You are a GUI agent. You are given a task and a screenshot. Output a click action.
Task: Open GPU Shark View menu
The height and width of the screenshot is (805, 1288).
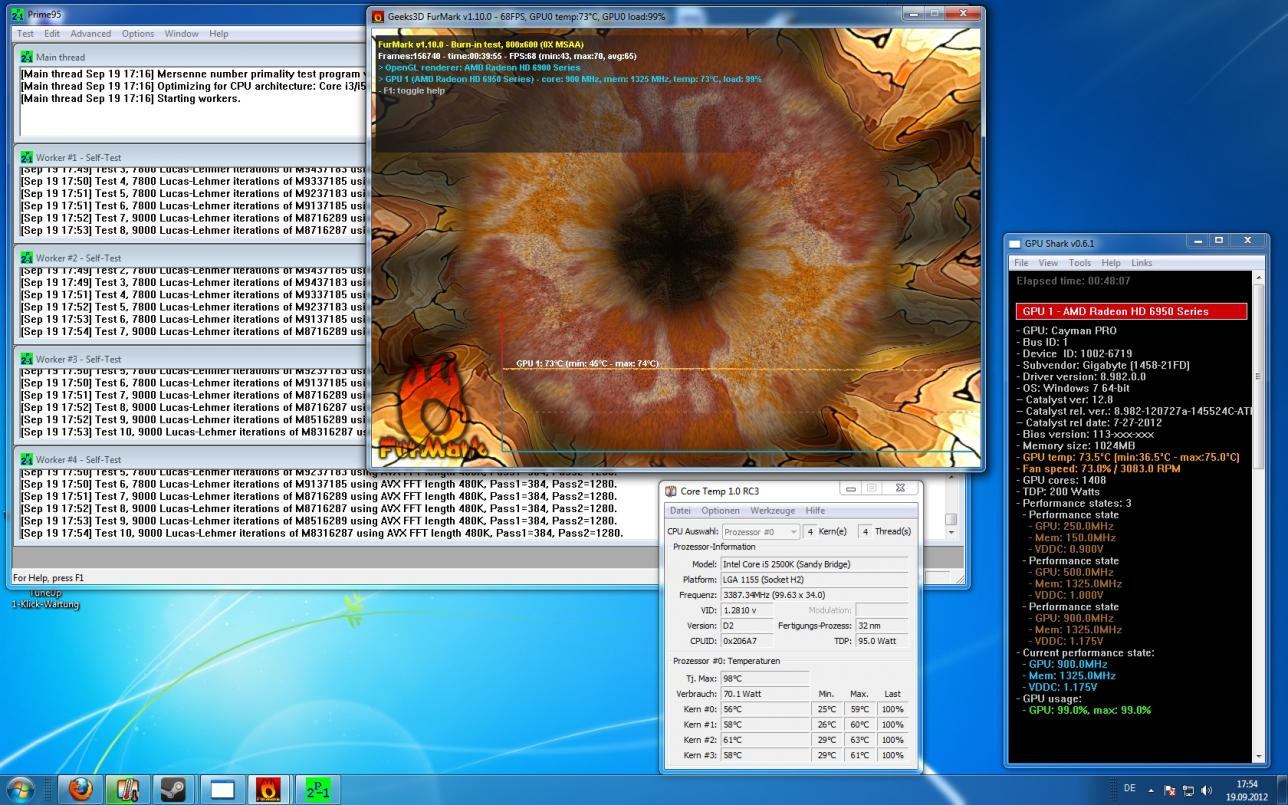pyautogui.click(x=1048, y=262)
